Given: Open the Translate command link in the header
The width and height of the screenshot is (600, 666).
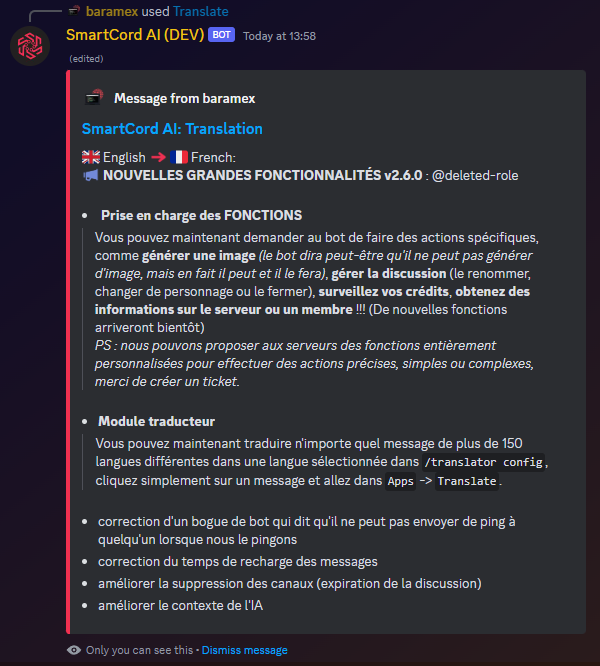Looking at the screenshot, I should click(200, 11).
